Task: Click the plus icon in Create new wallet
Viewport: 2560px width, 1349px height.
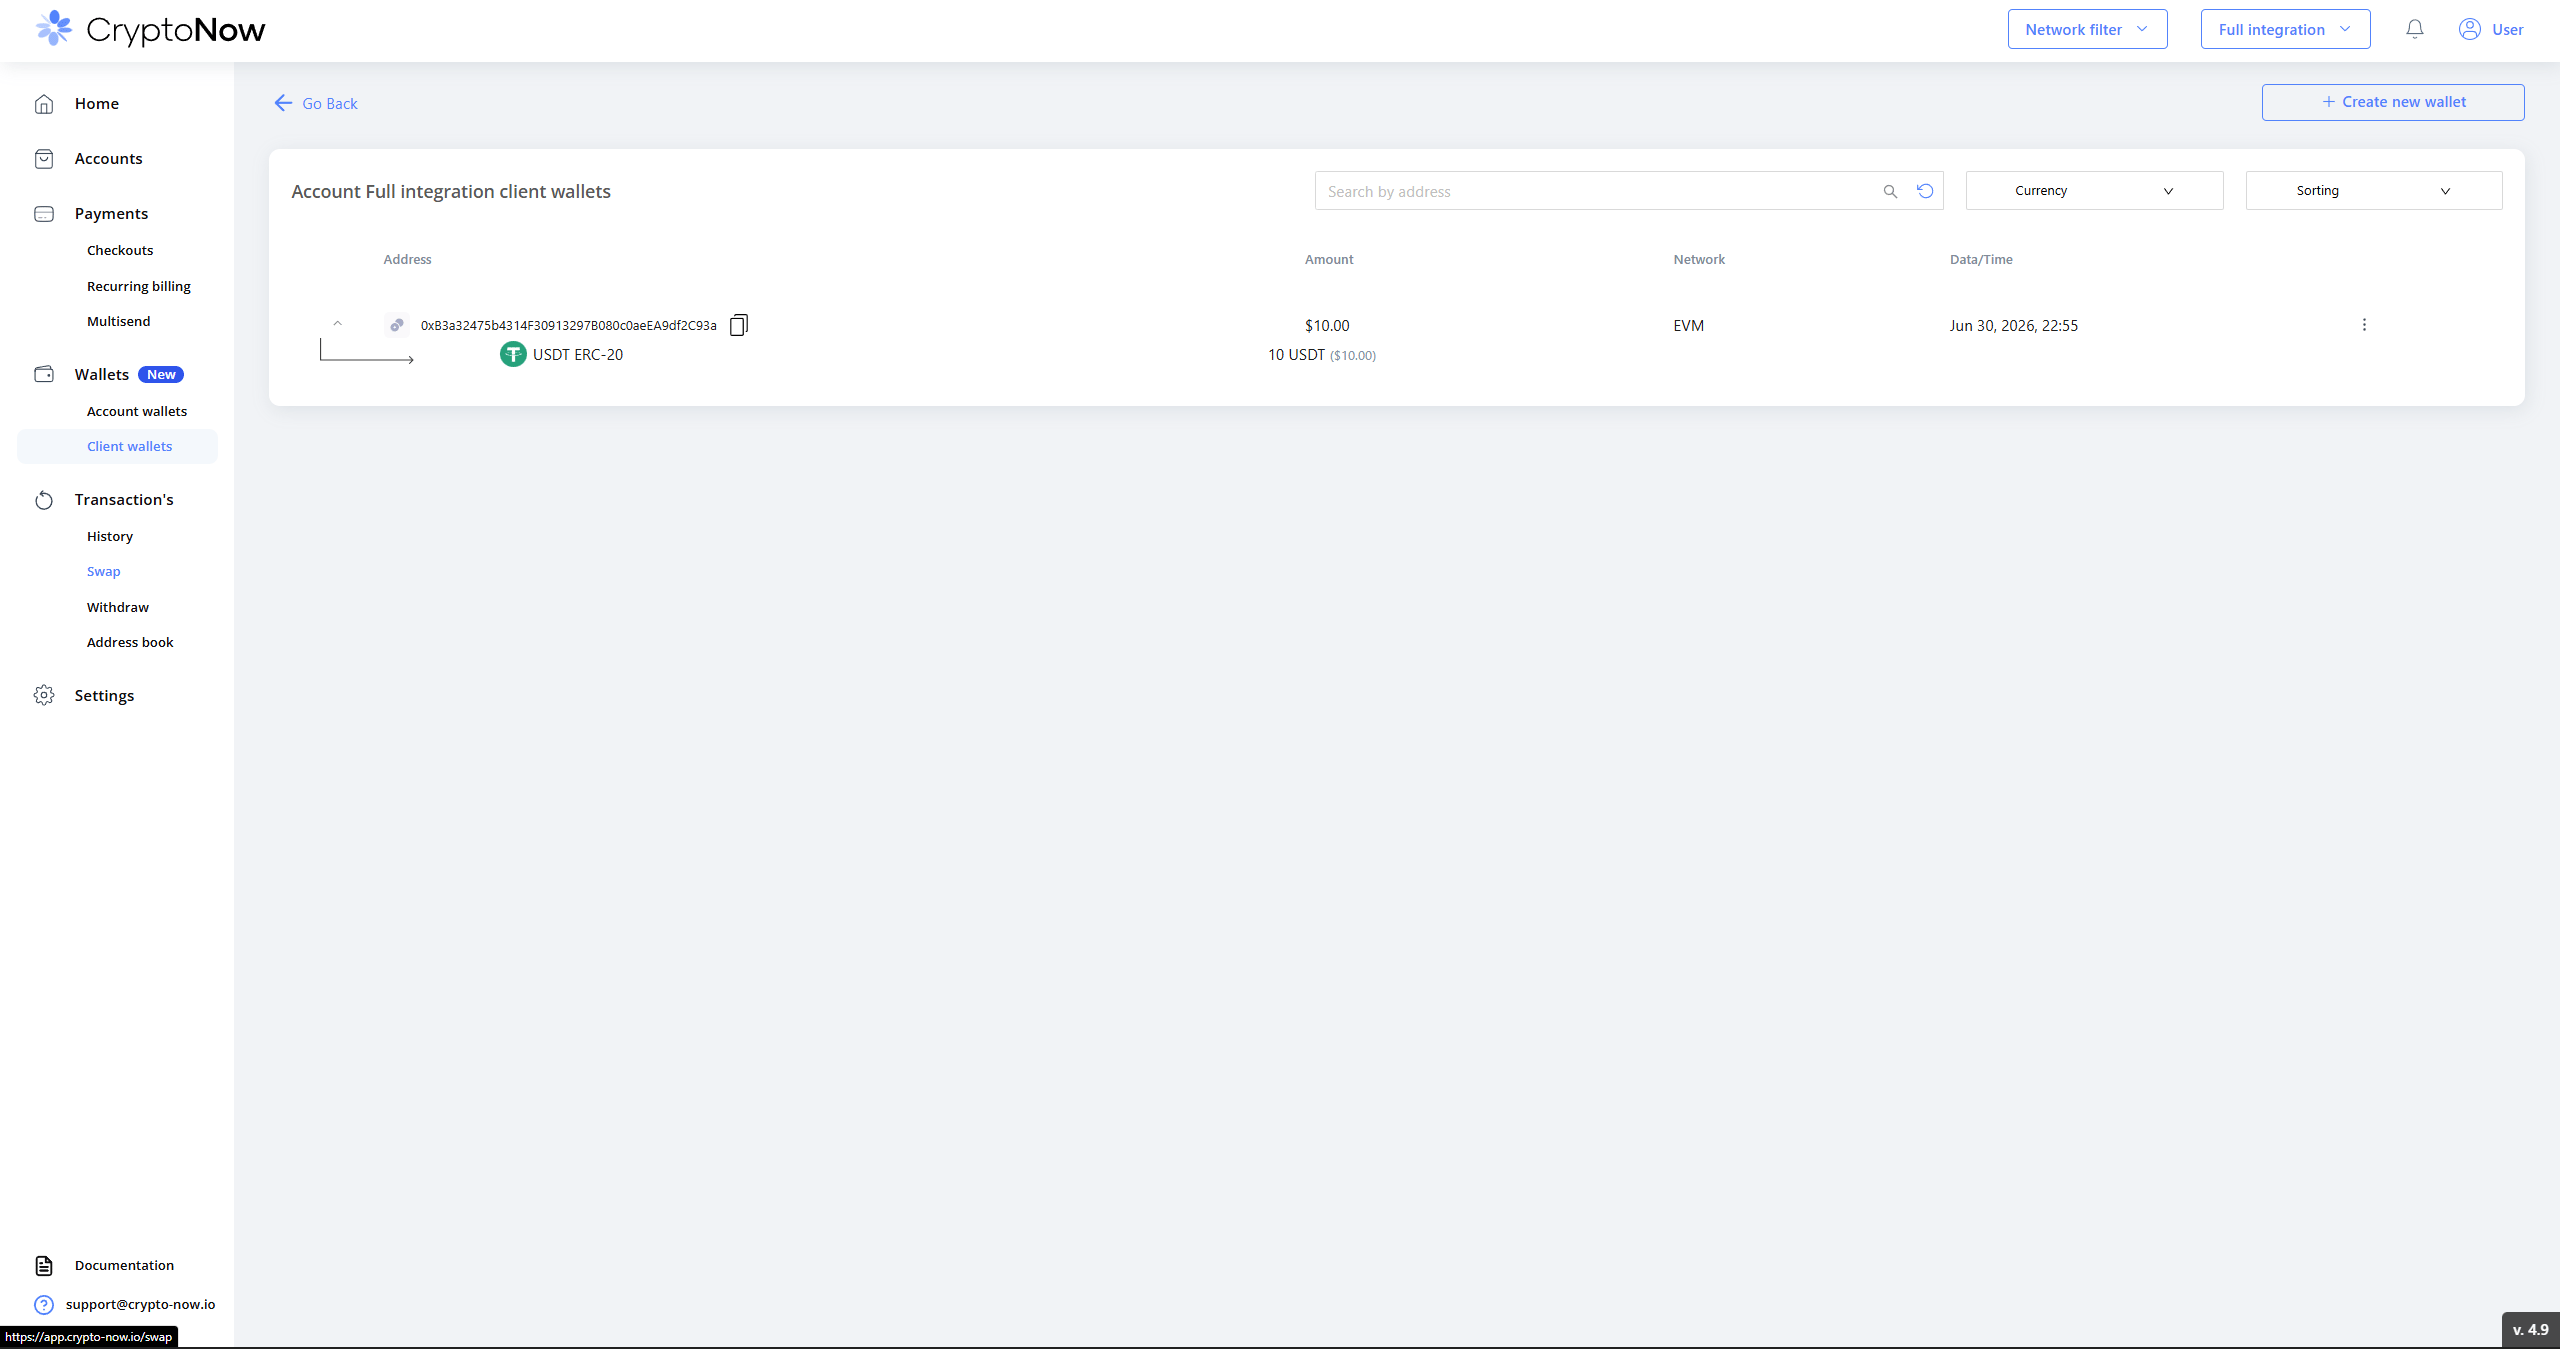Action: tap(2328, 102)
